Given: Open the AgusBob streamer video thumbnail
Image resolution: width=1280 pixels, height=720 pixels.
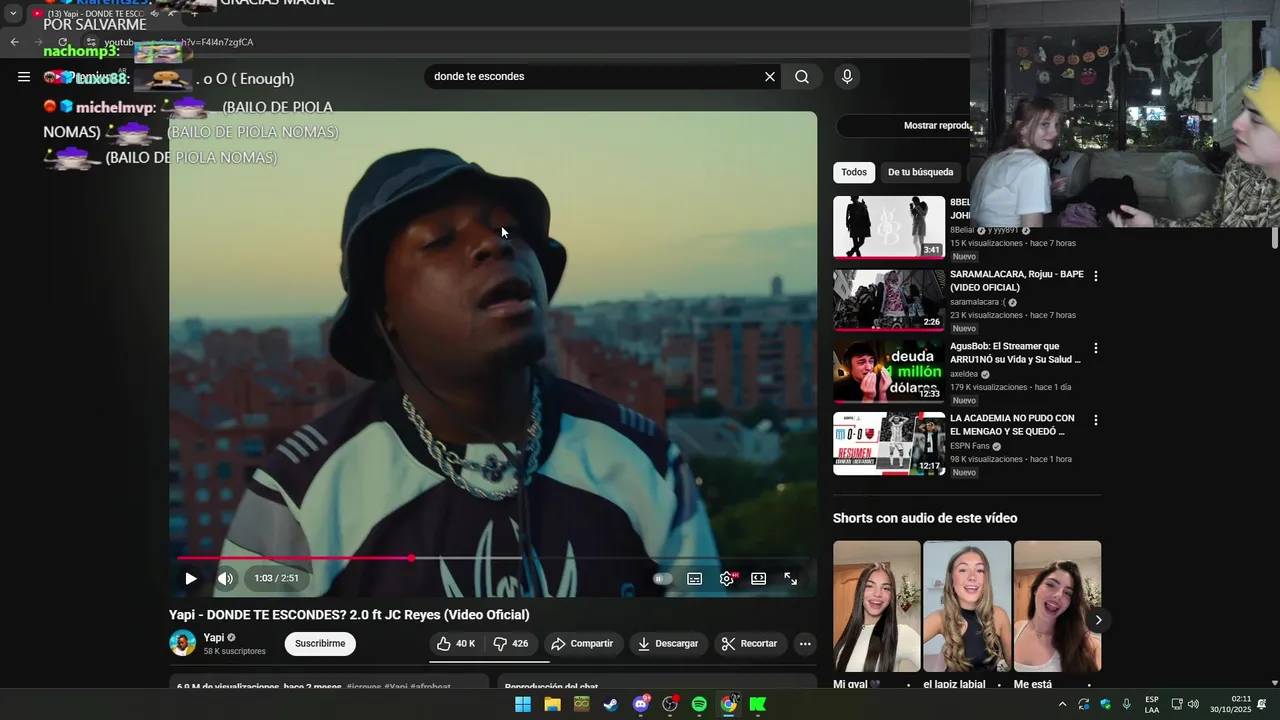Looking at the screenshot, I should pyautogui.click(x=889, y=371).
